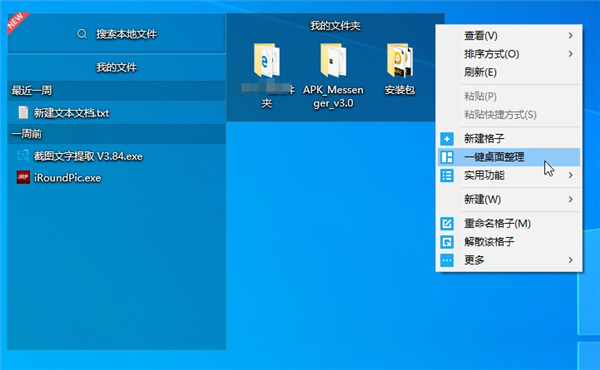Click the iRoundPic.exe red icon
This screenshot has height=370, width=600.
(x=23, y=177)
